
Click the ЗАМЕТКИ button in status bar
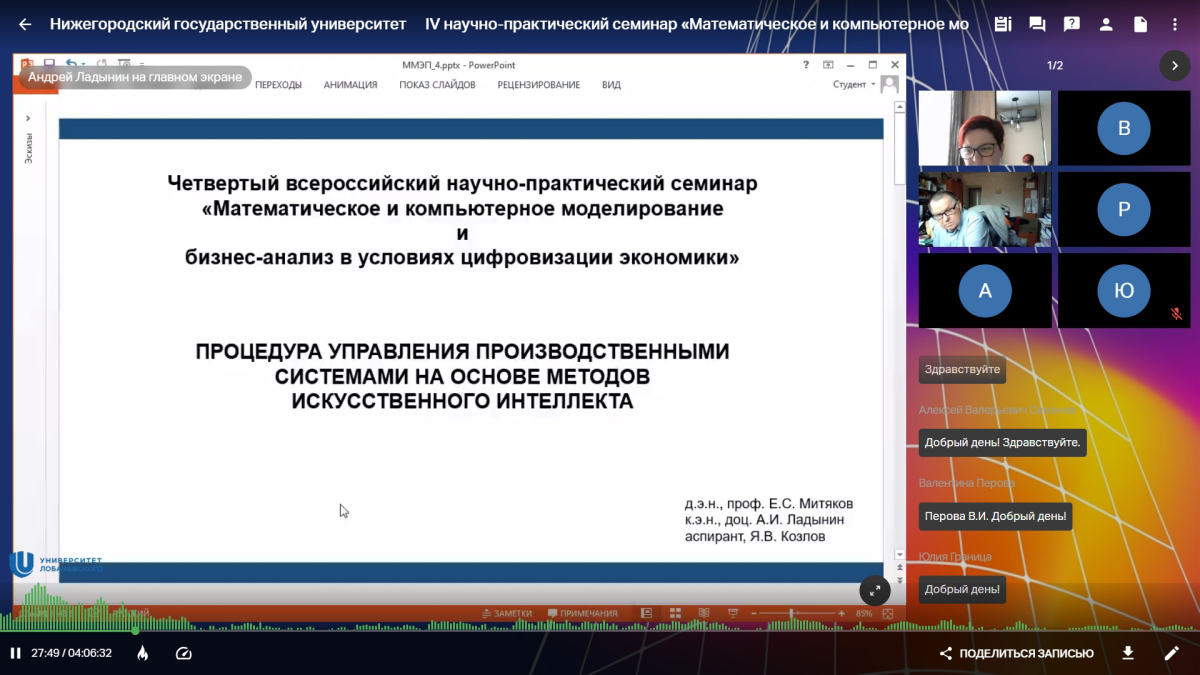point(507,613)
